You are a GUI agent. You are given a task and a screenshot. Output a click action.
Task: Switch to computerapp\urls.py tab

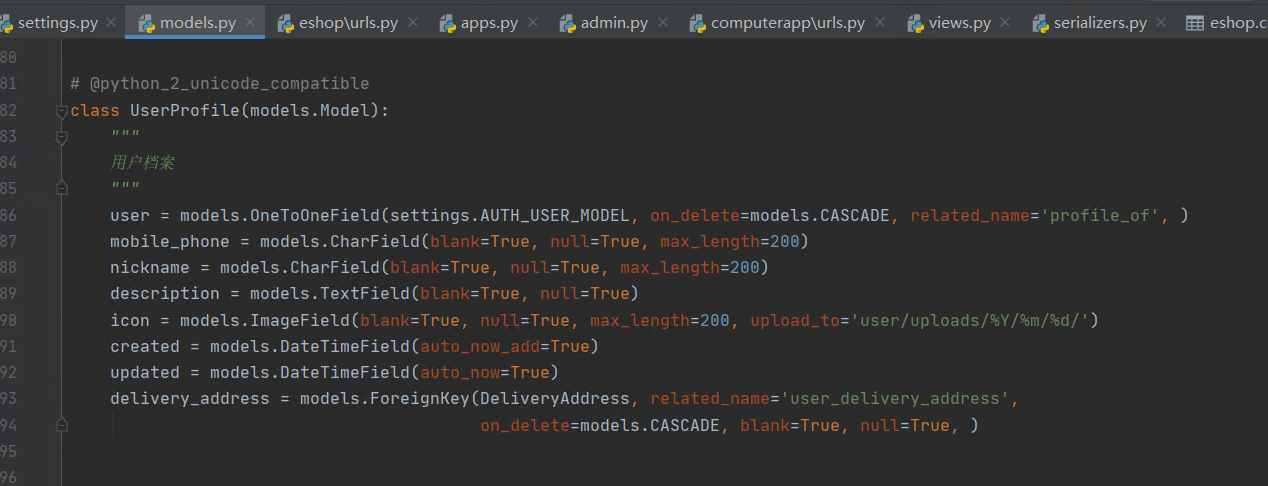coord(787,22)
